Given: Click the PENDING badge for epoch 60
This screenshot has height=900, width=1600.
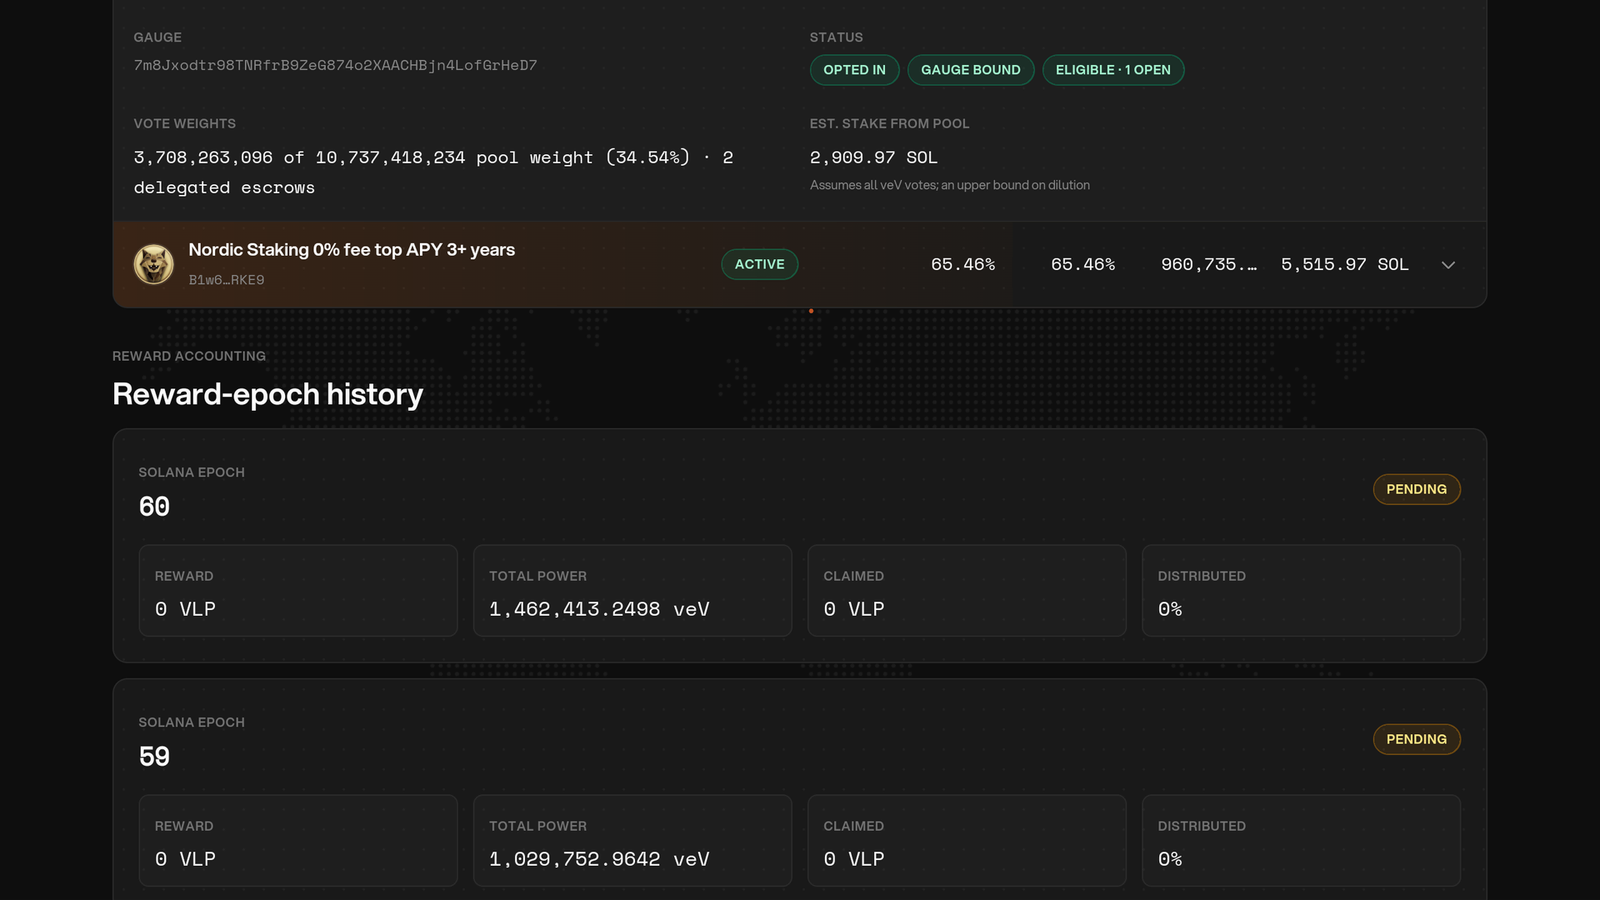Looking at the screenshot, I should tap(1417, 489).
